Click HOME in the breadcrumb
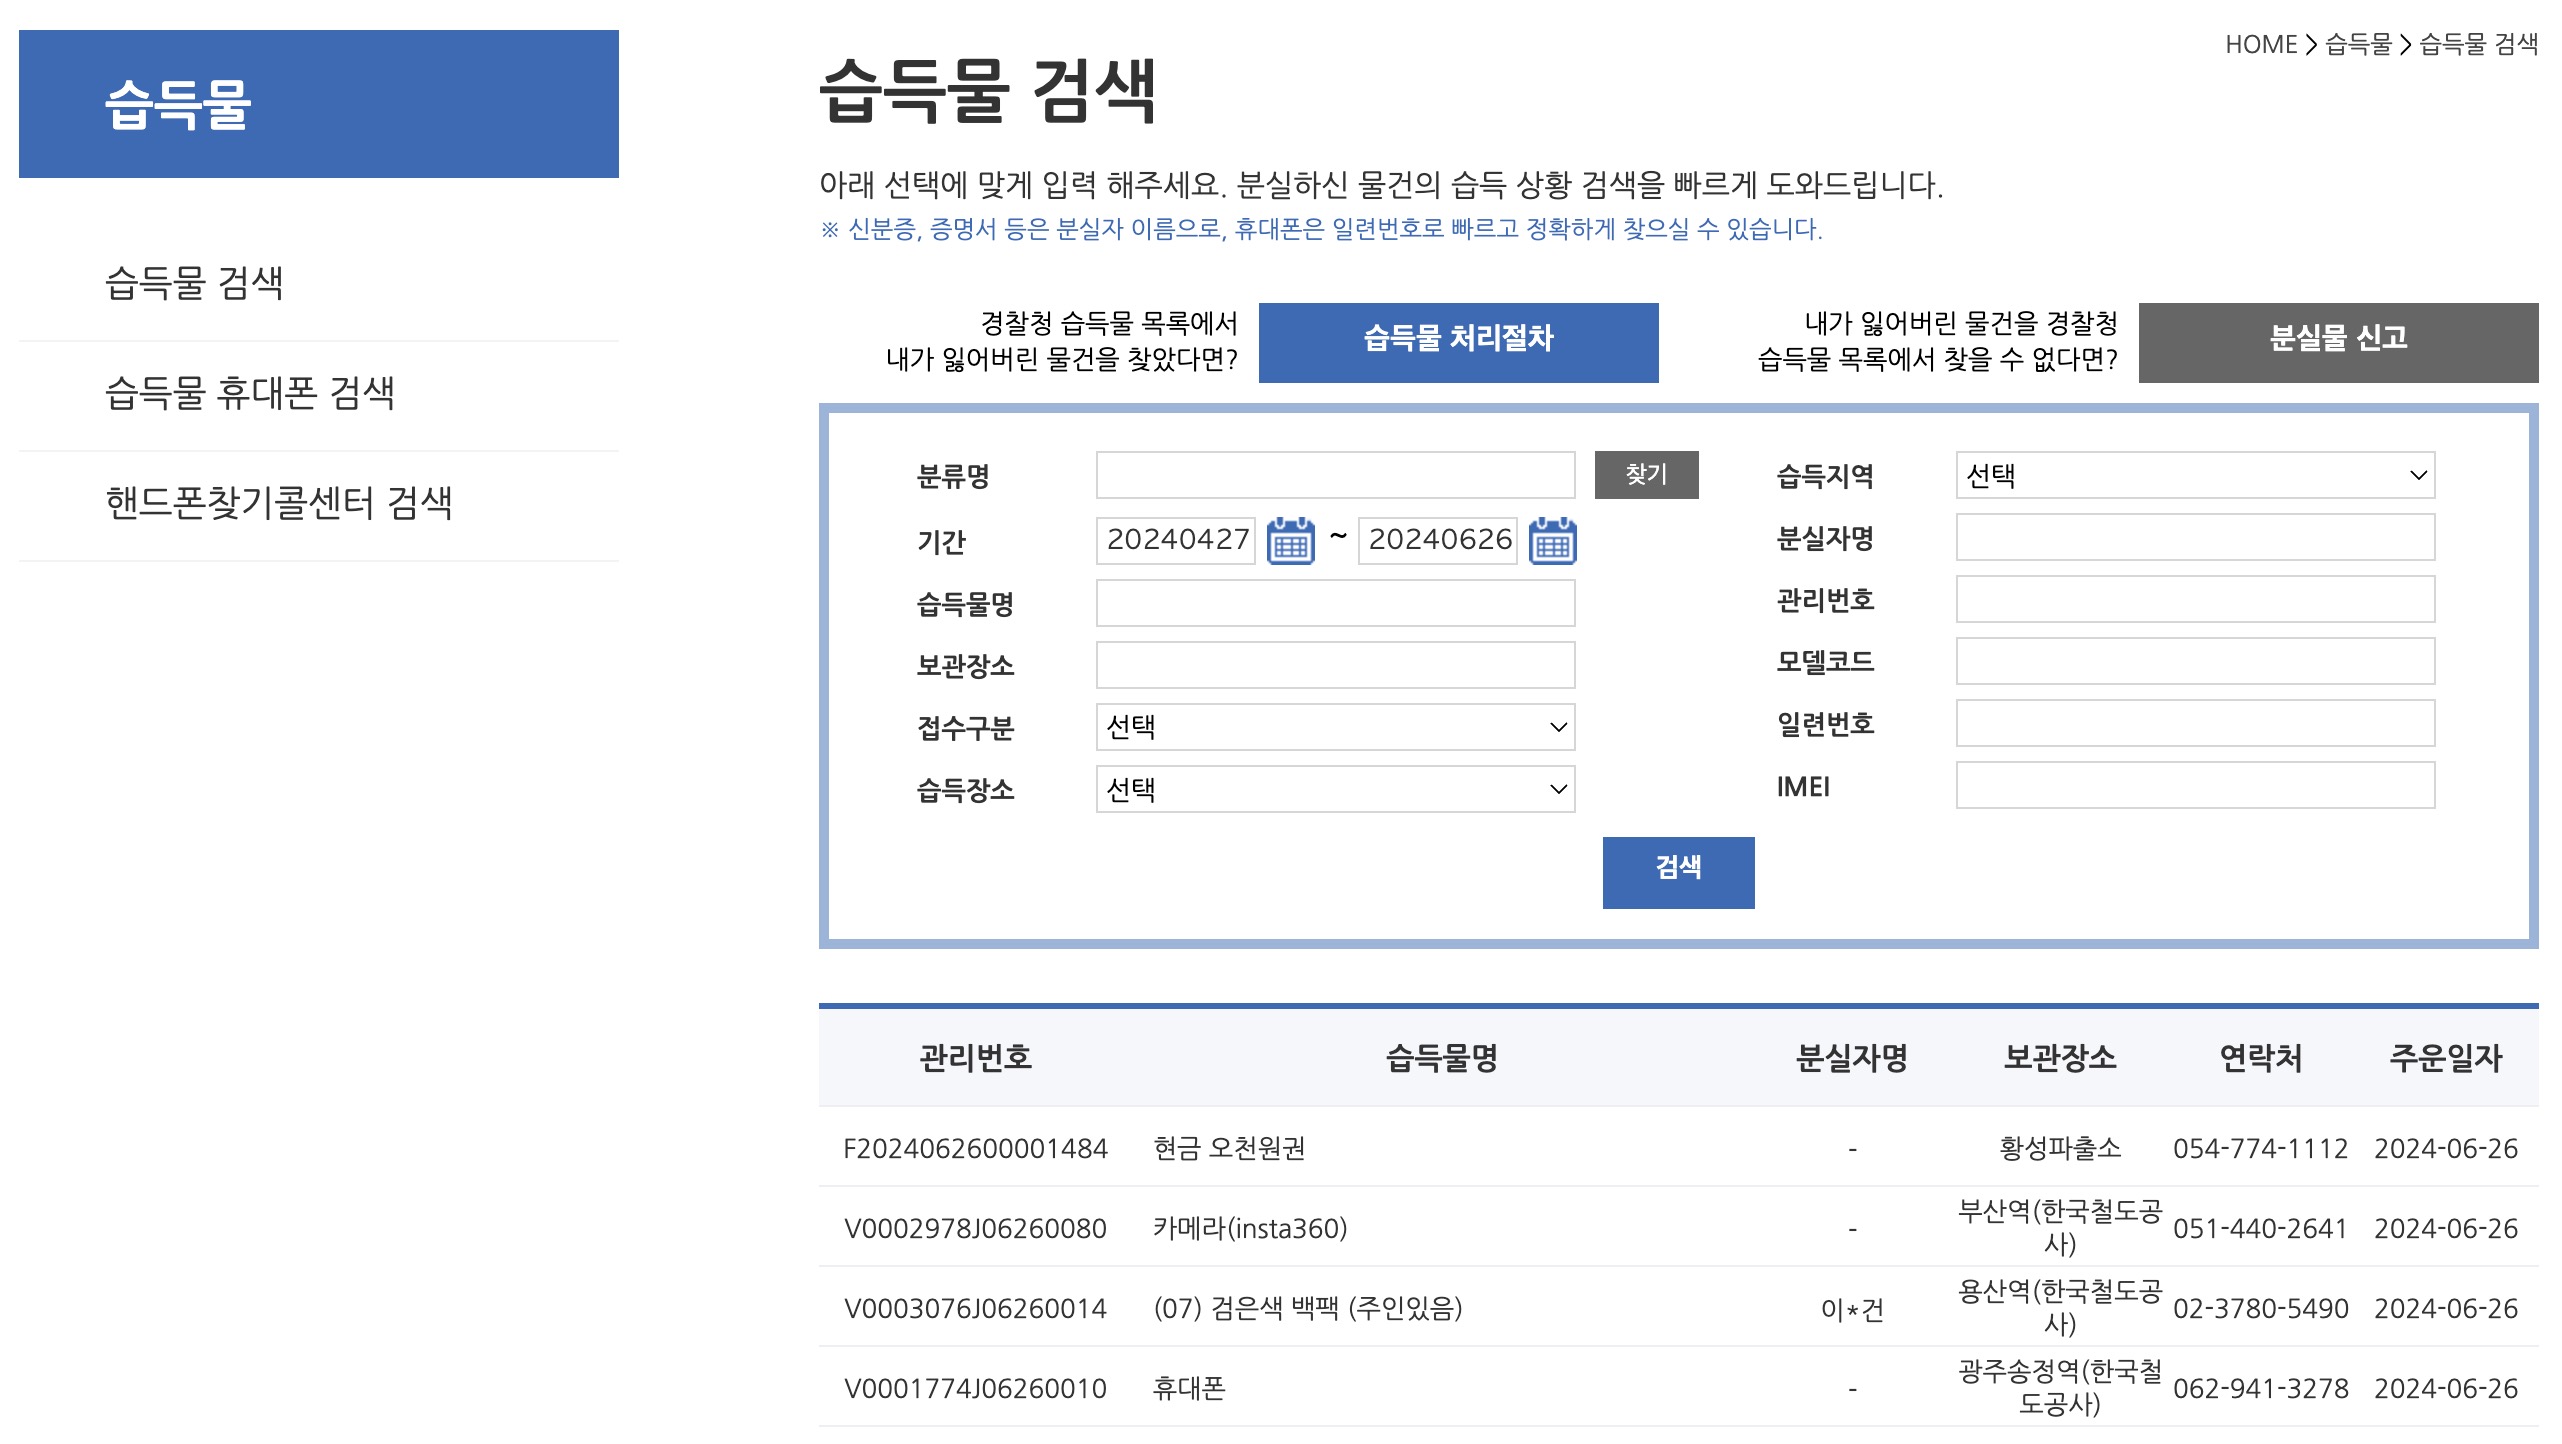 [x=2260, y=45]
